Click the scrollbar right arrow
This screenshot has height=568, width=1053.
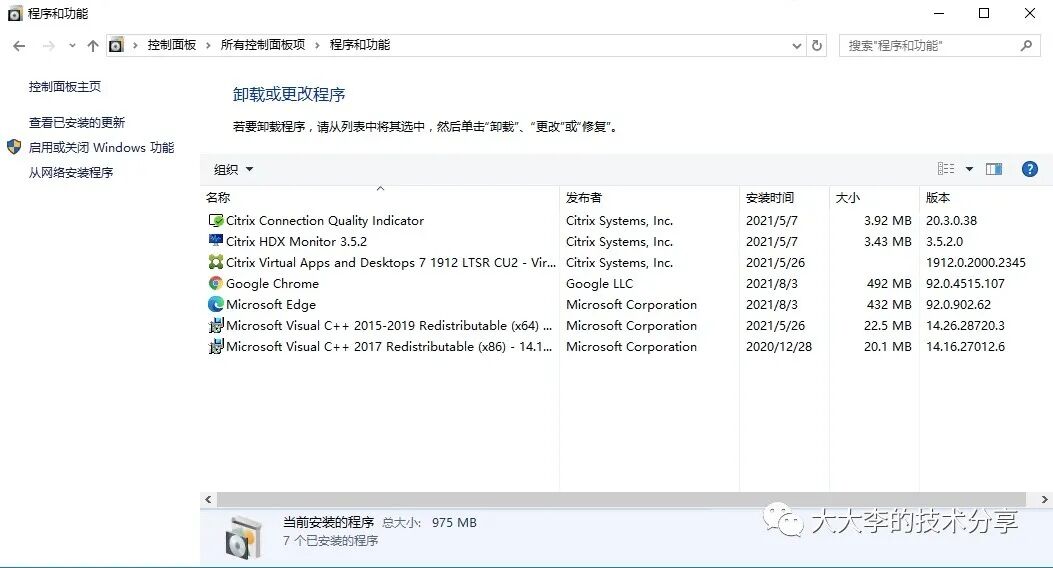click(1044, 499)
